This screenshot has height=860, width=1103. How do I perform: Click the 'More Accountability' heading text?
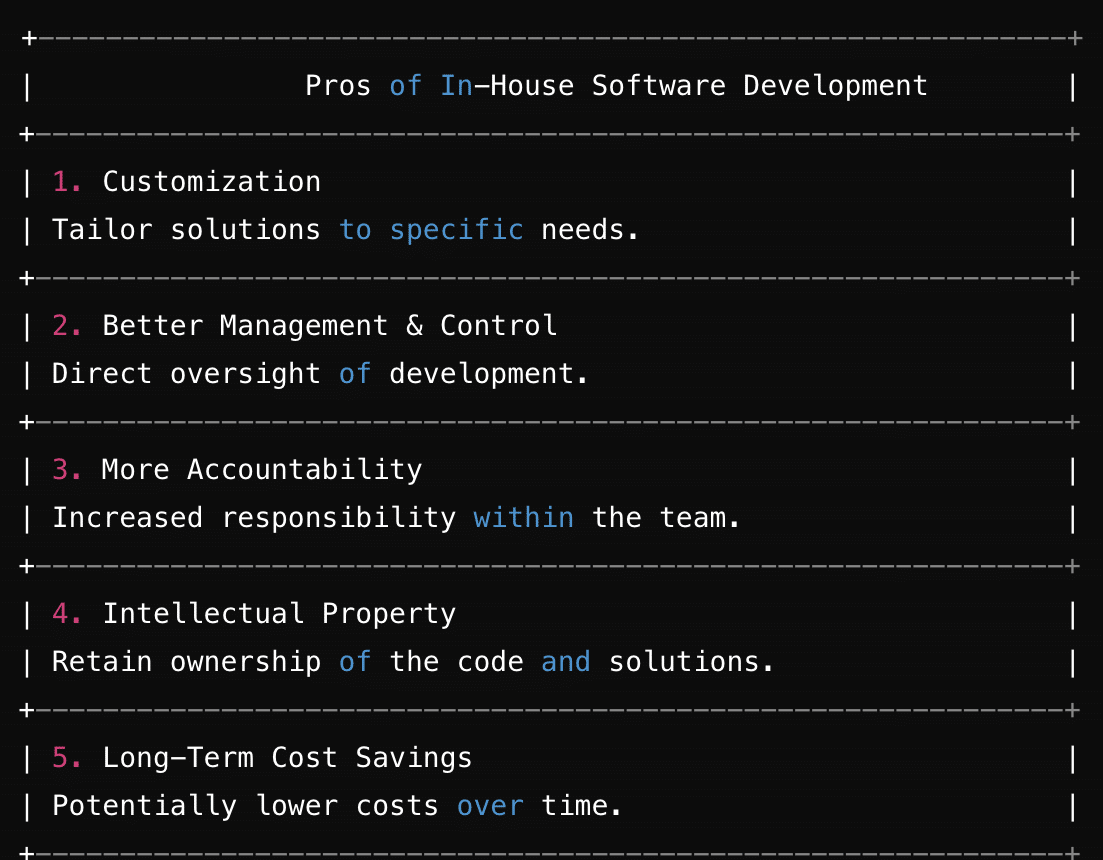(x=261, y=469)
